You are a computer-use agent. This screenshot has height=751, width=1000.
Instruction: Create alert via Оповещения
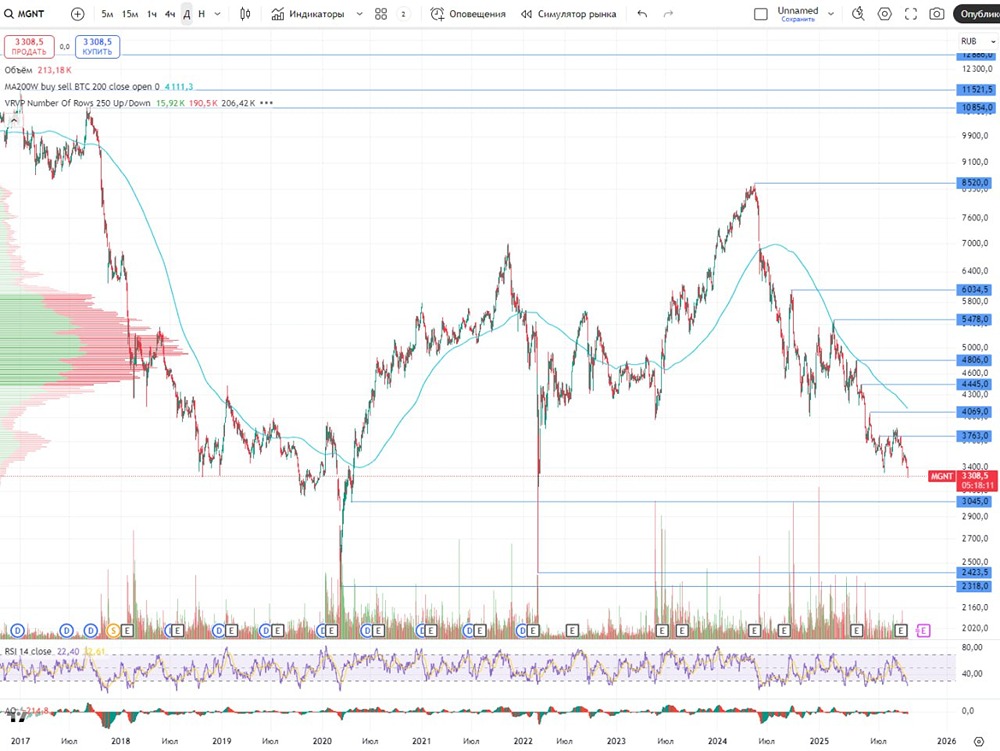pyautogui.click(x=468, y=13)
